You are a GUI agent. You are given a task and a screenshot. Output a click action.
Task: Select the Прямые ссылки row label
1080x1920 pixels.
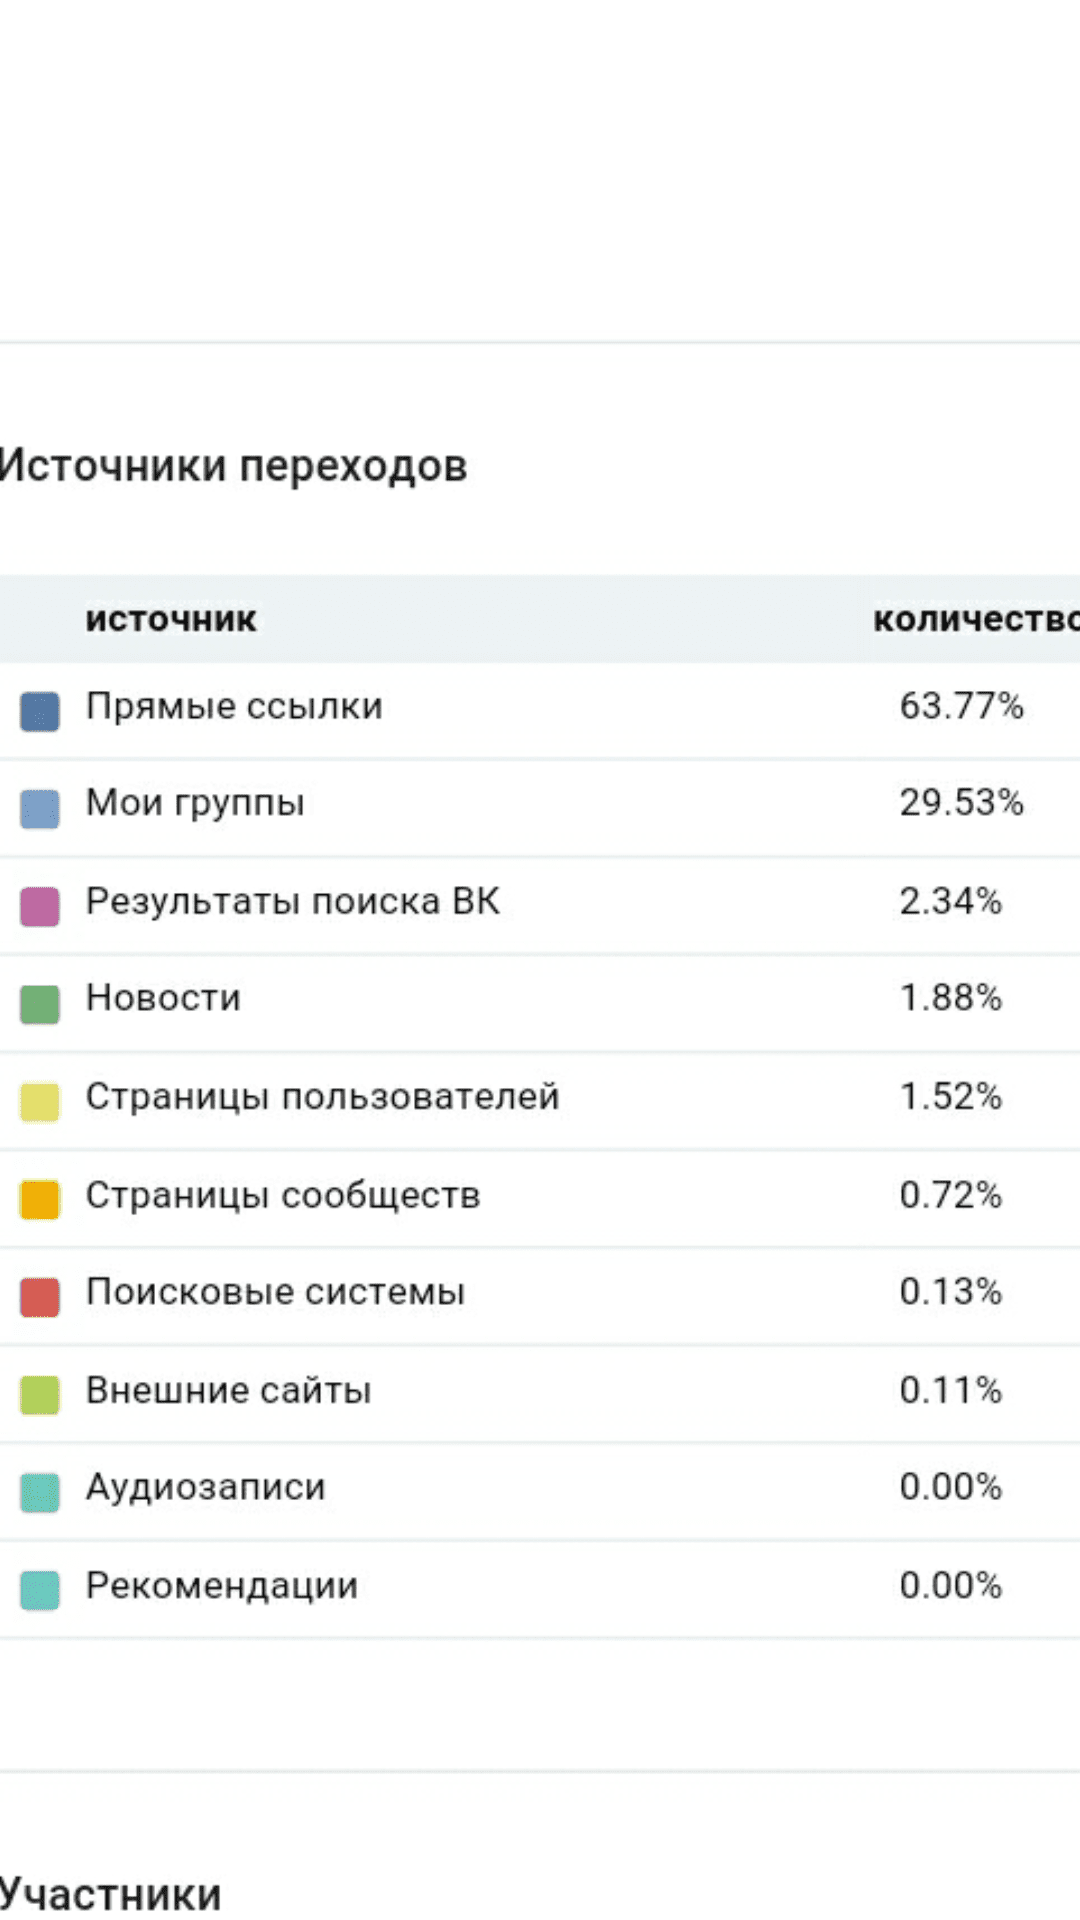(234, 706)
